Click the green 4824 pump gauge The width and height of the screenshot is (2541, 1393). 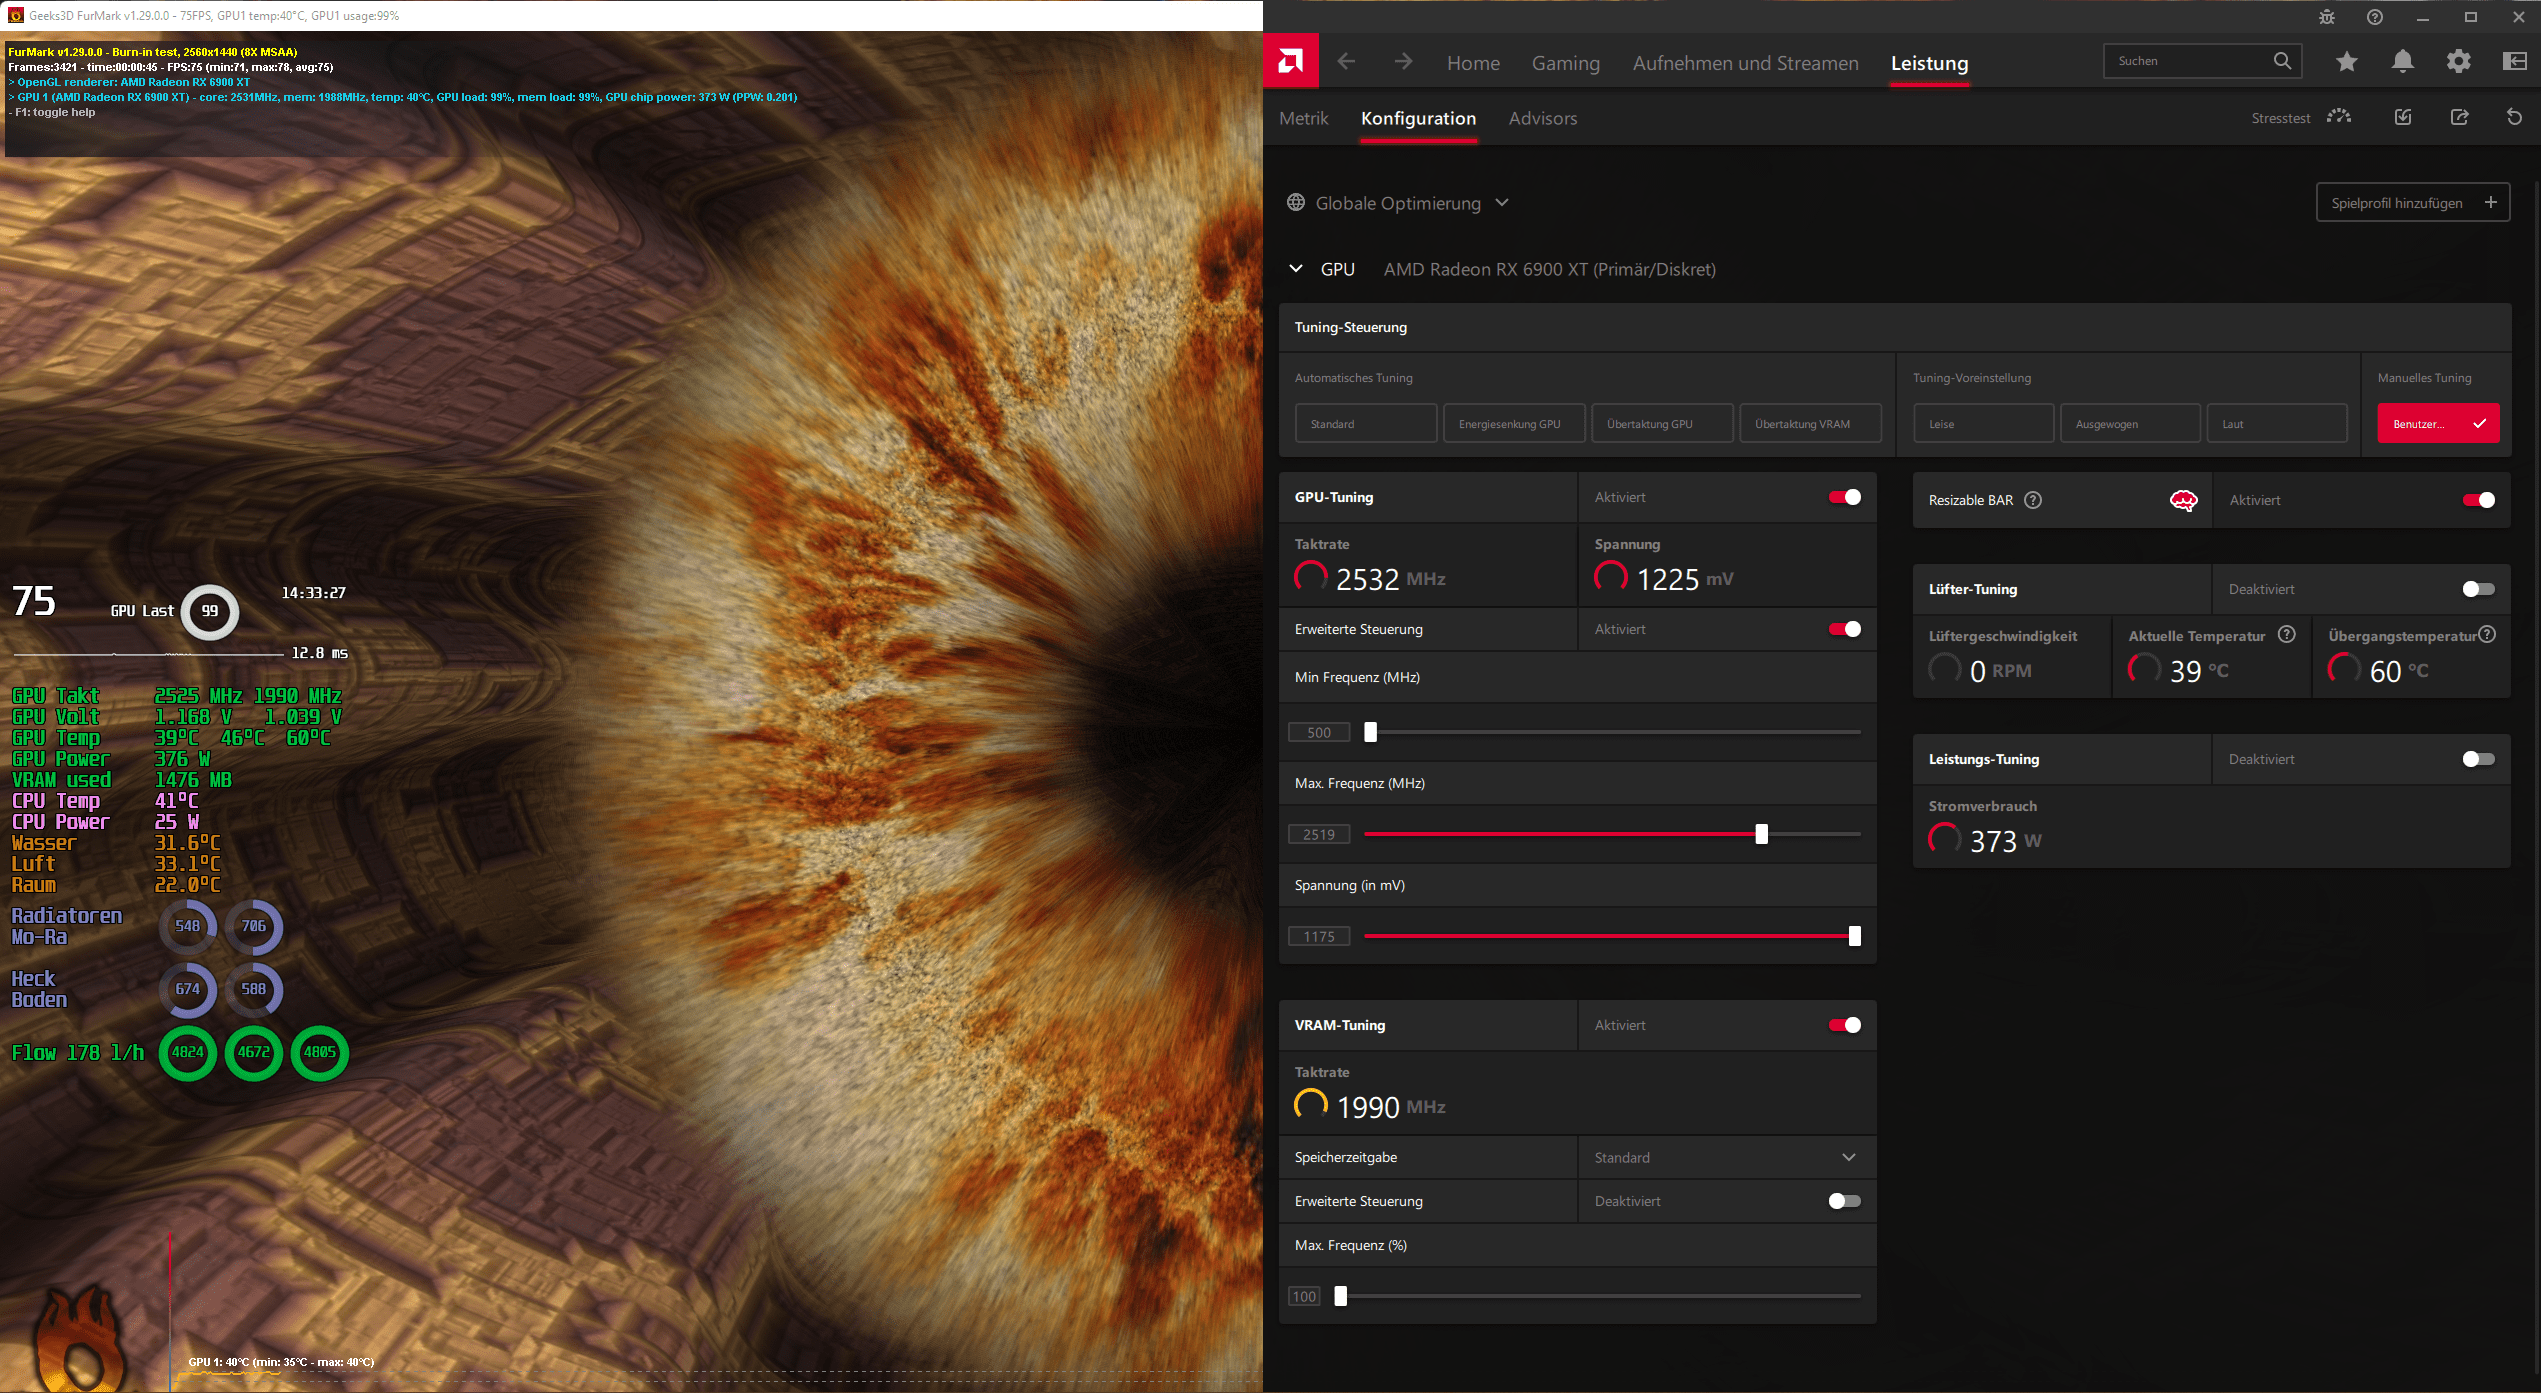pyautogui.click(x=187, y=1052)
